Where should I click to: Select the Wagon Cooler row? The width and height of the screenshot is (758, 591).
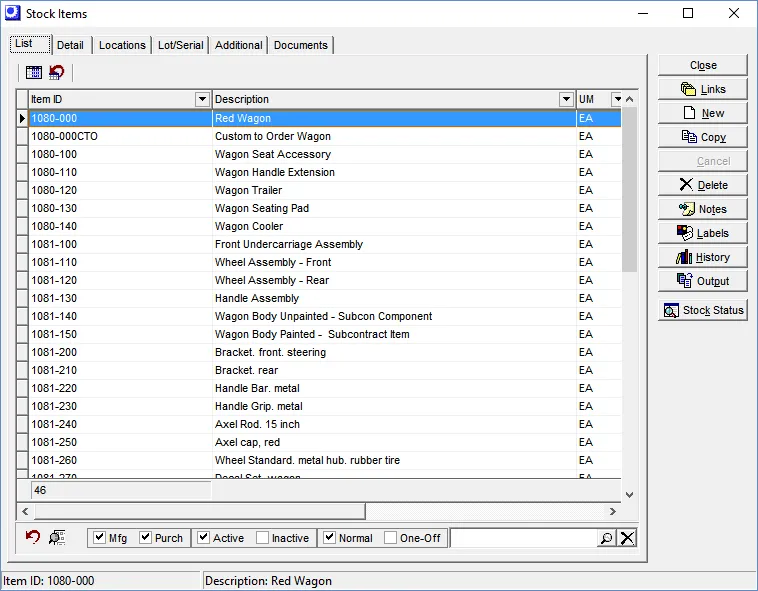249,226
